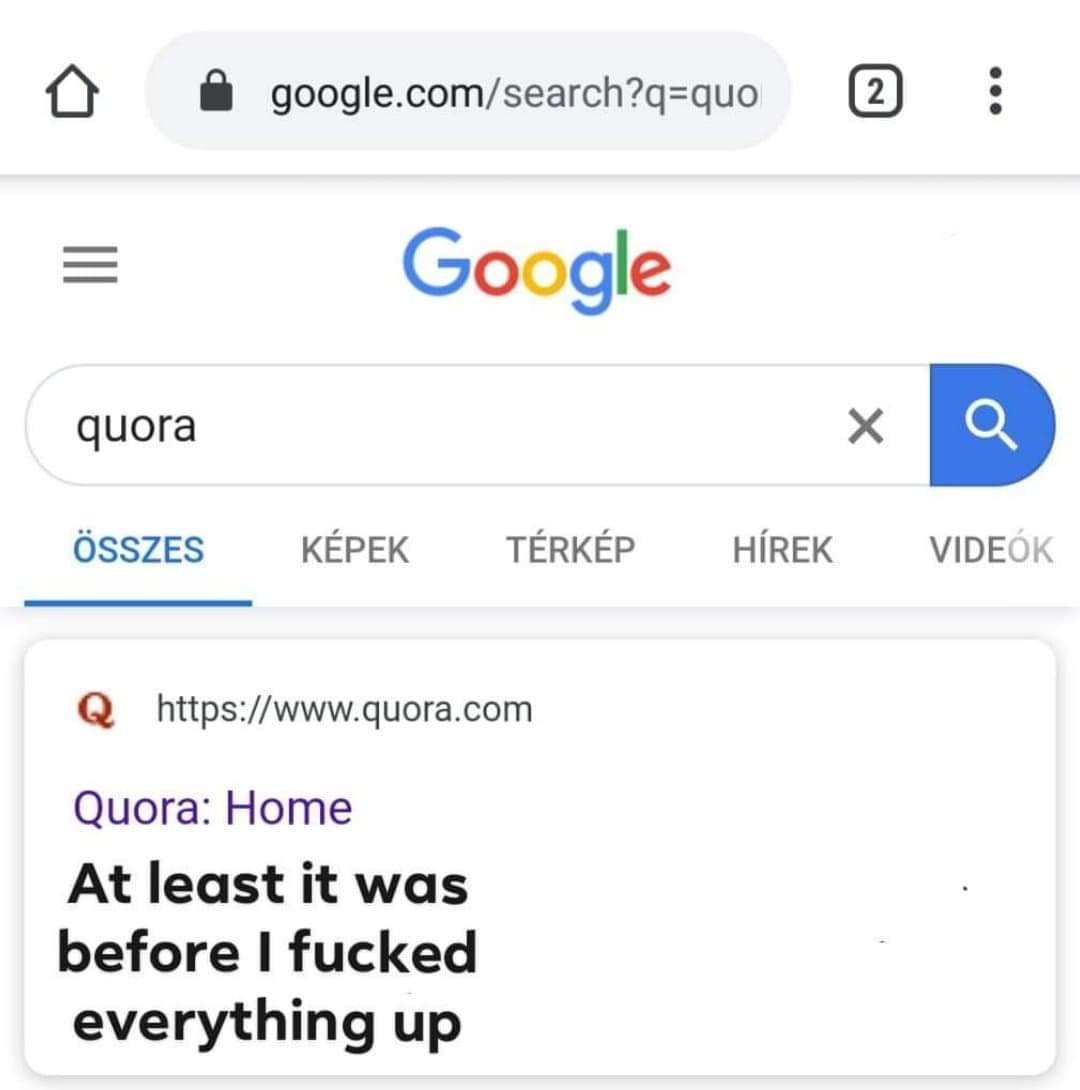Tap the browser home icon
Image resolution: width=1080 pixels, height=1090 pixels.
click(72, 93)
